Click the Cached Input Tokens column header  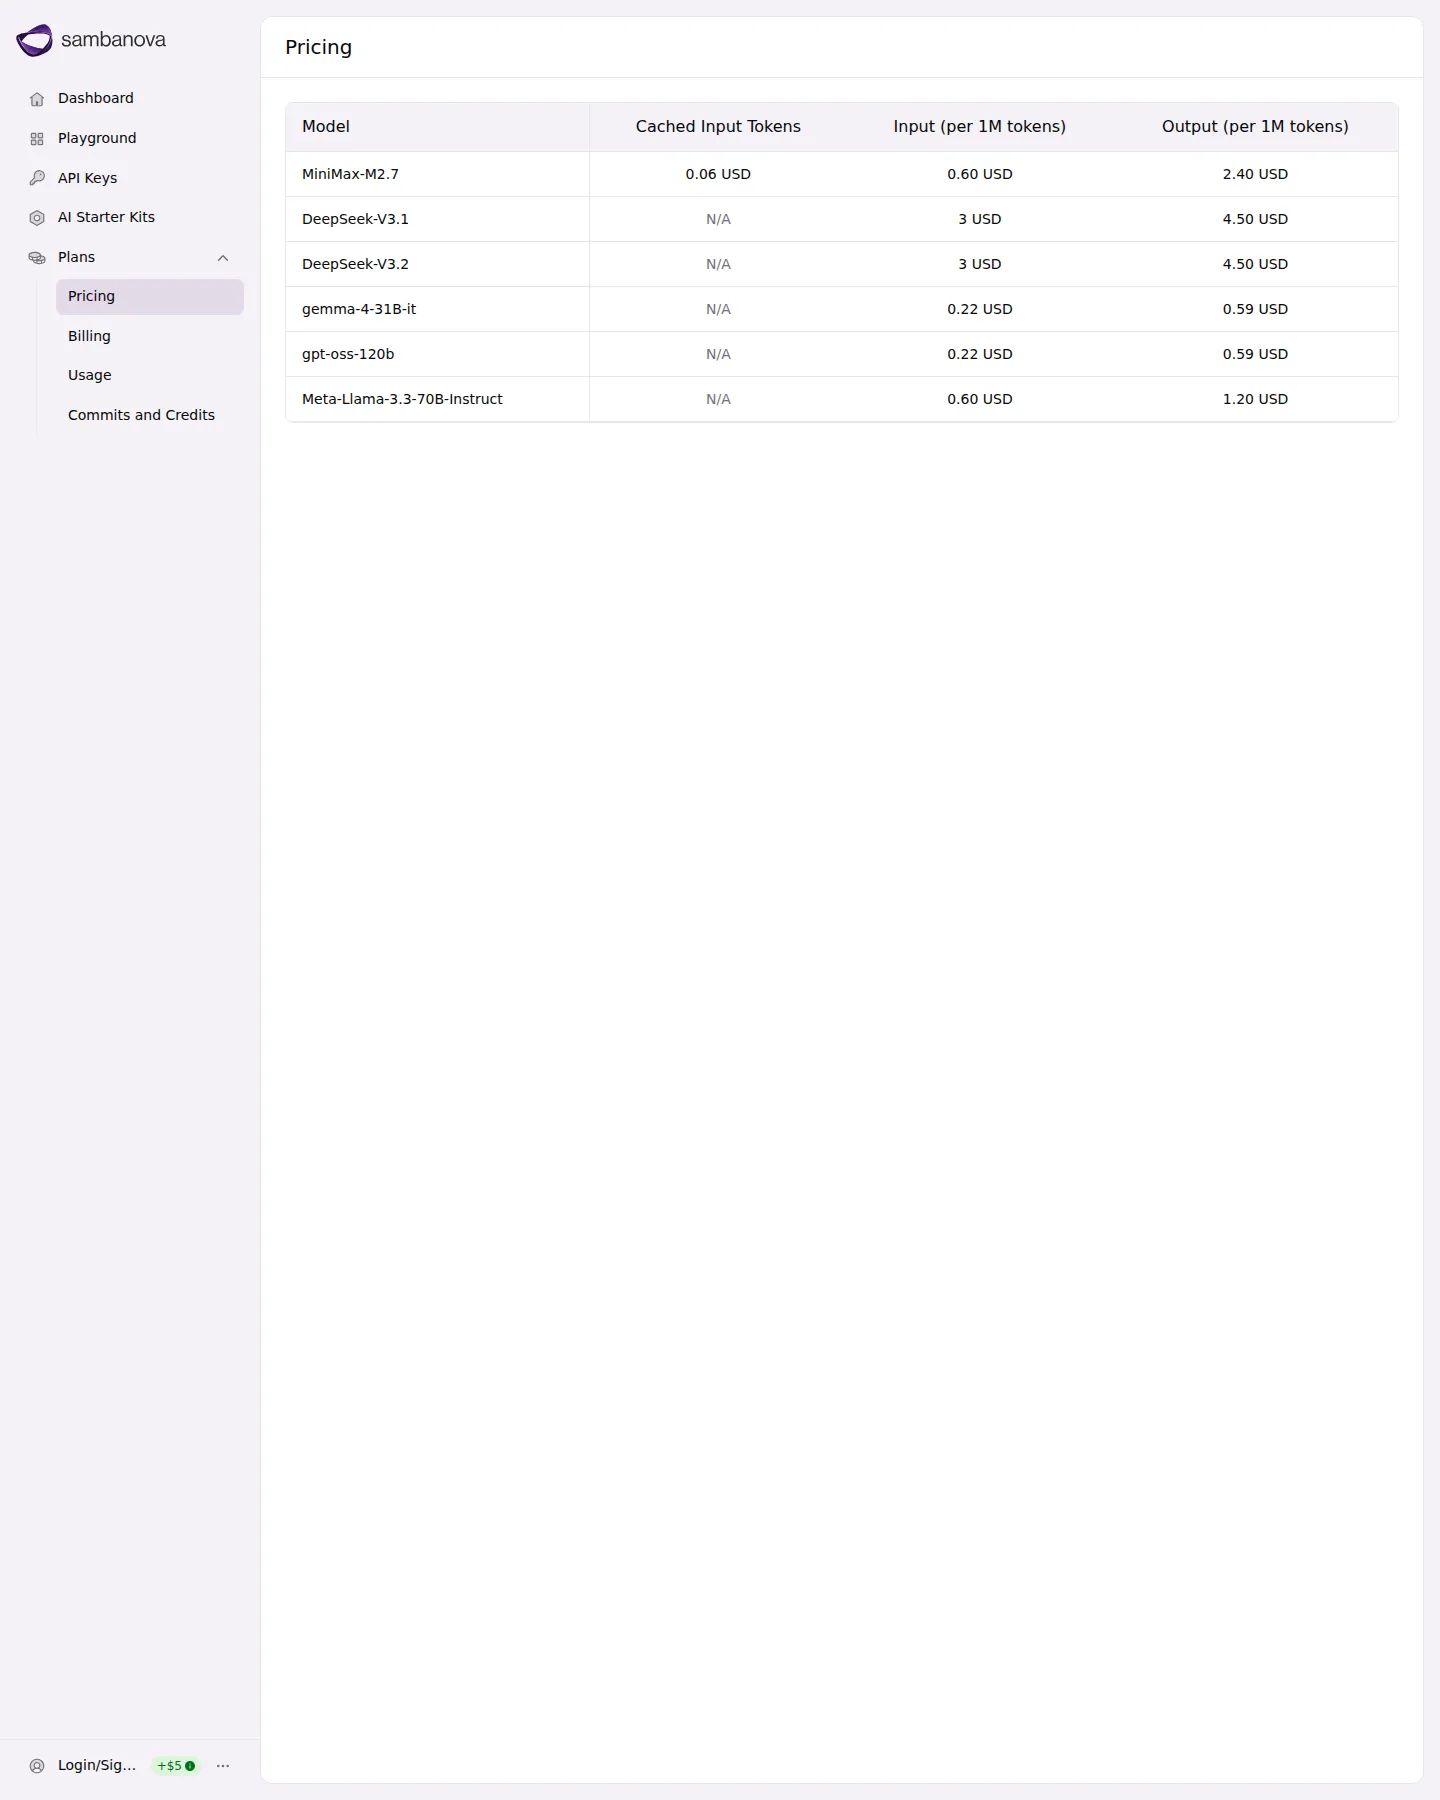[x=718, y=127]
